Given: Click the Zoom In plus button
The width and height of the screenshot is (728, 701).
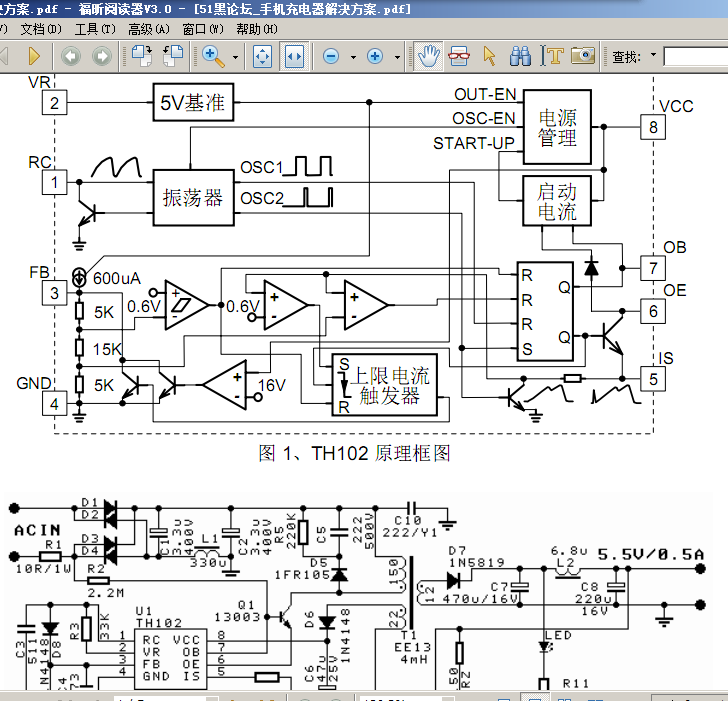Looking at the screenshot, I should click(x=375, y=57).
